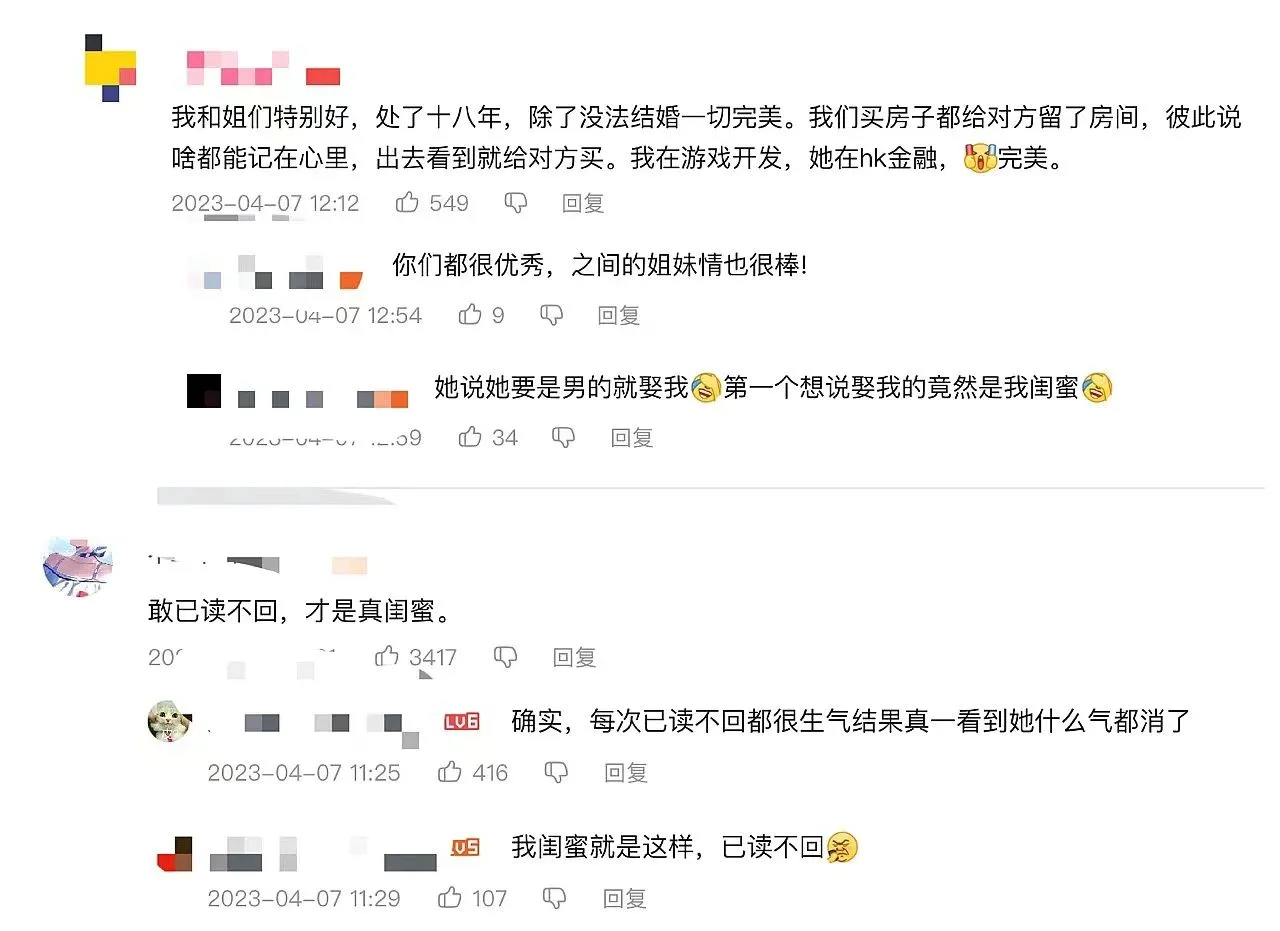Screen dimensions: 1280x931
Task: Dislike the comment about eighteen-year friendship
Action: [516, 203]
